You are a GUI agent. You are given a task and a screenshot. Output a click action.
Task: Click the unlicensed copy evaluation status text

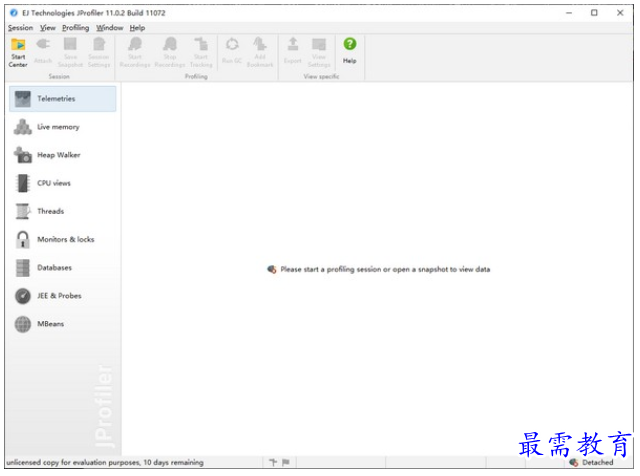tap(105, 463)
